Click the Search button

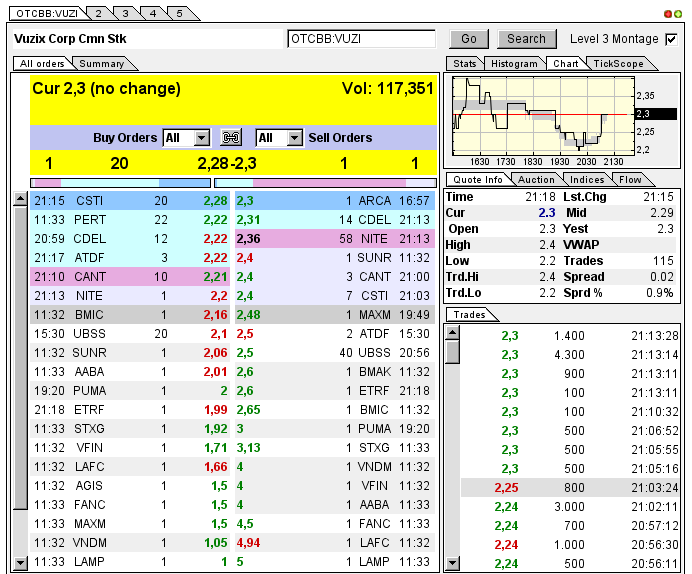(526, 39)
